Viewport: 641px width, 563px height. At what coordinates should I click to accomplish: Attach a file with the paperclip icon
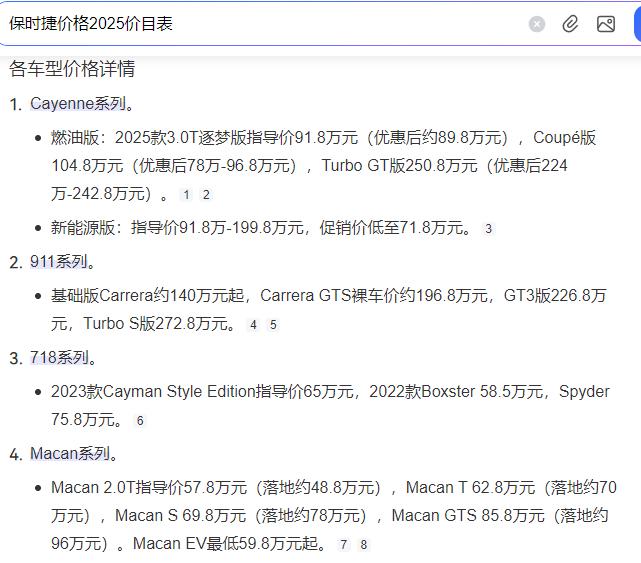pos(570,24)
